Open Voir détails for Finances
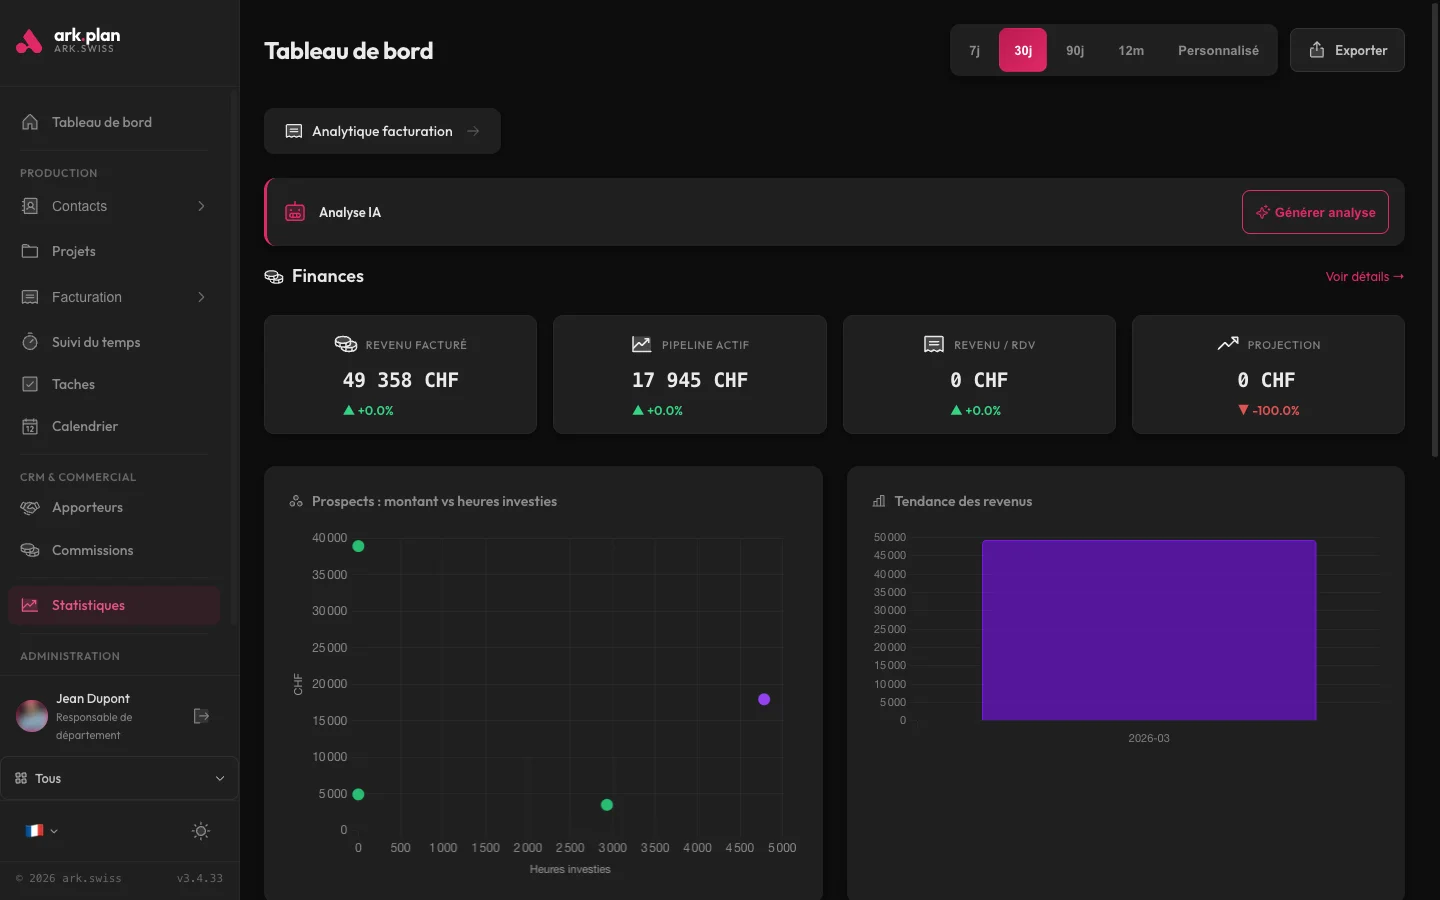Screen dimensions: 1440x900 [x=1363, y=276]
